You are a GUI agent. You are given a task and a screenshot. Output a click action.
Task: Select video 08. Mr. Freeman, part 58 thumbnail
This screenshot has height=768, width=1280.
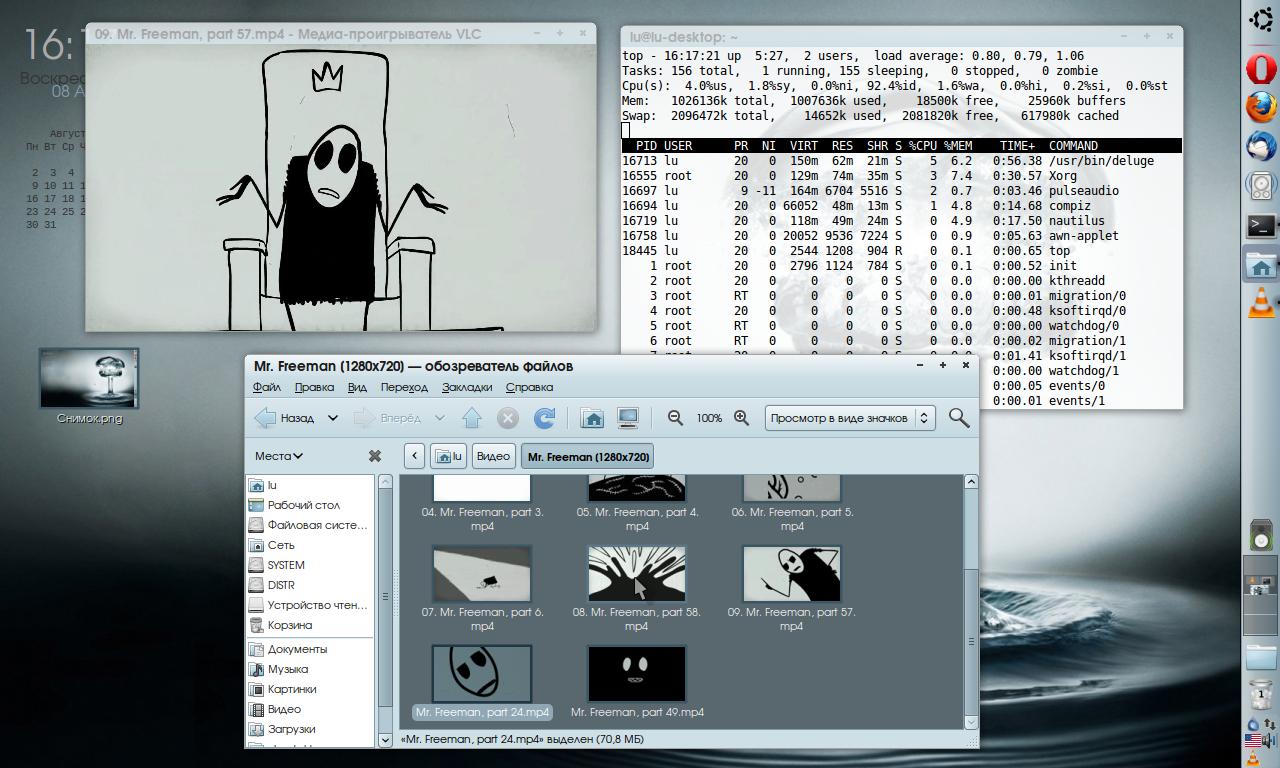pyautogui.click(x=637, y=574)
